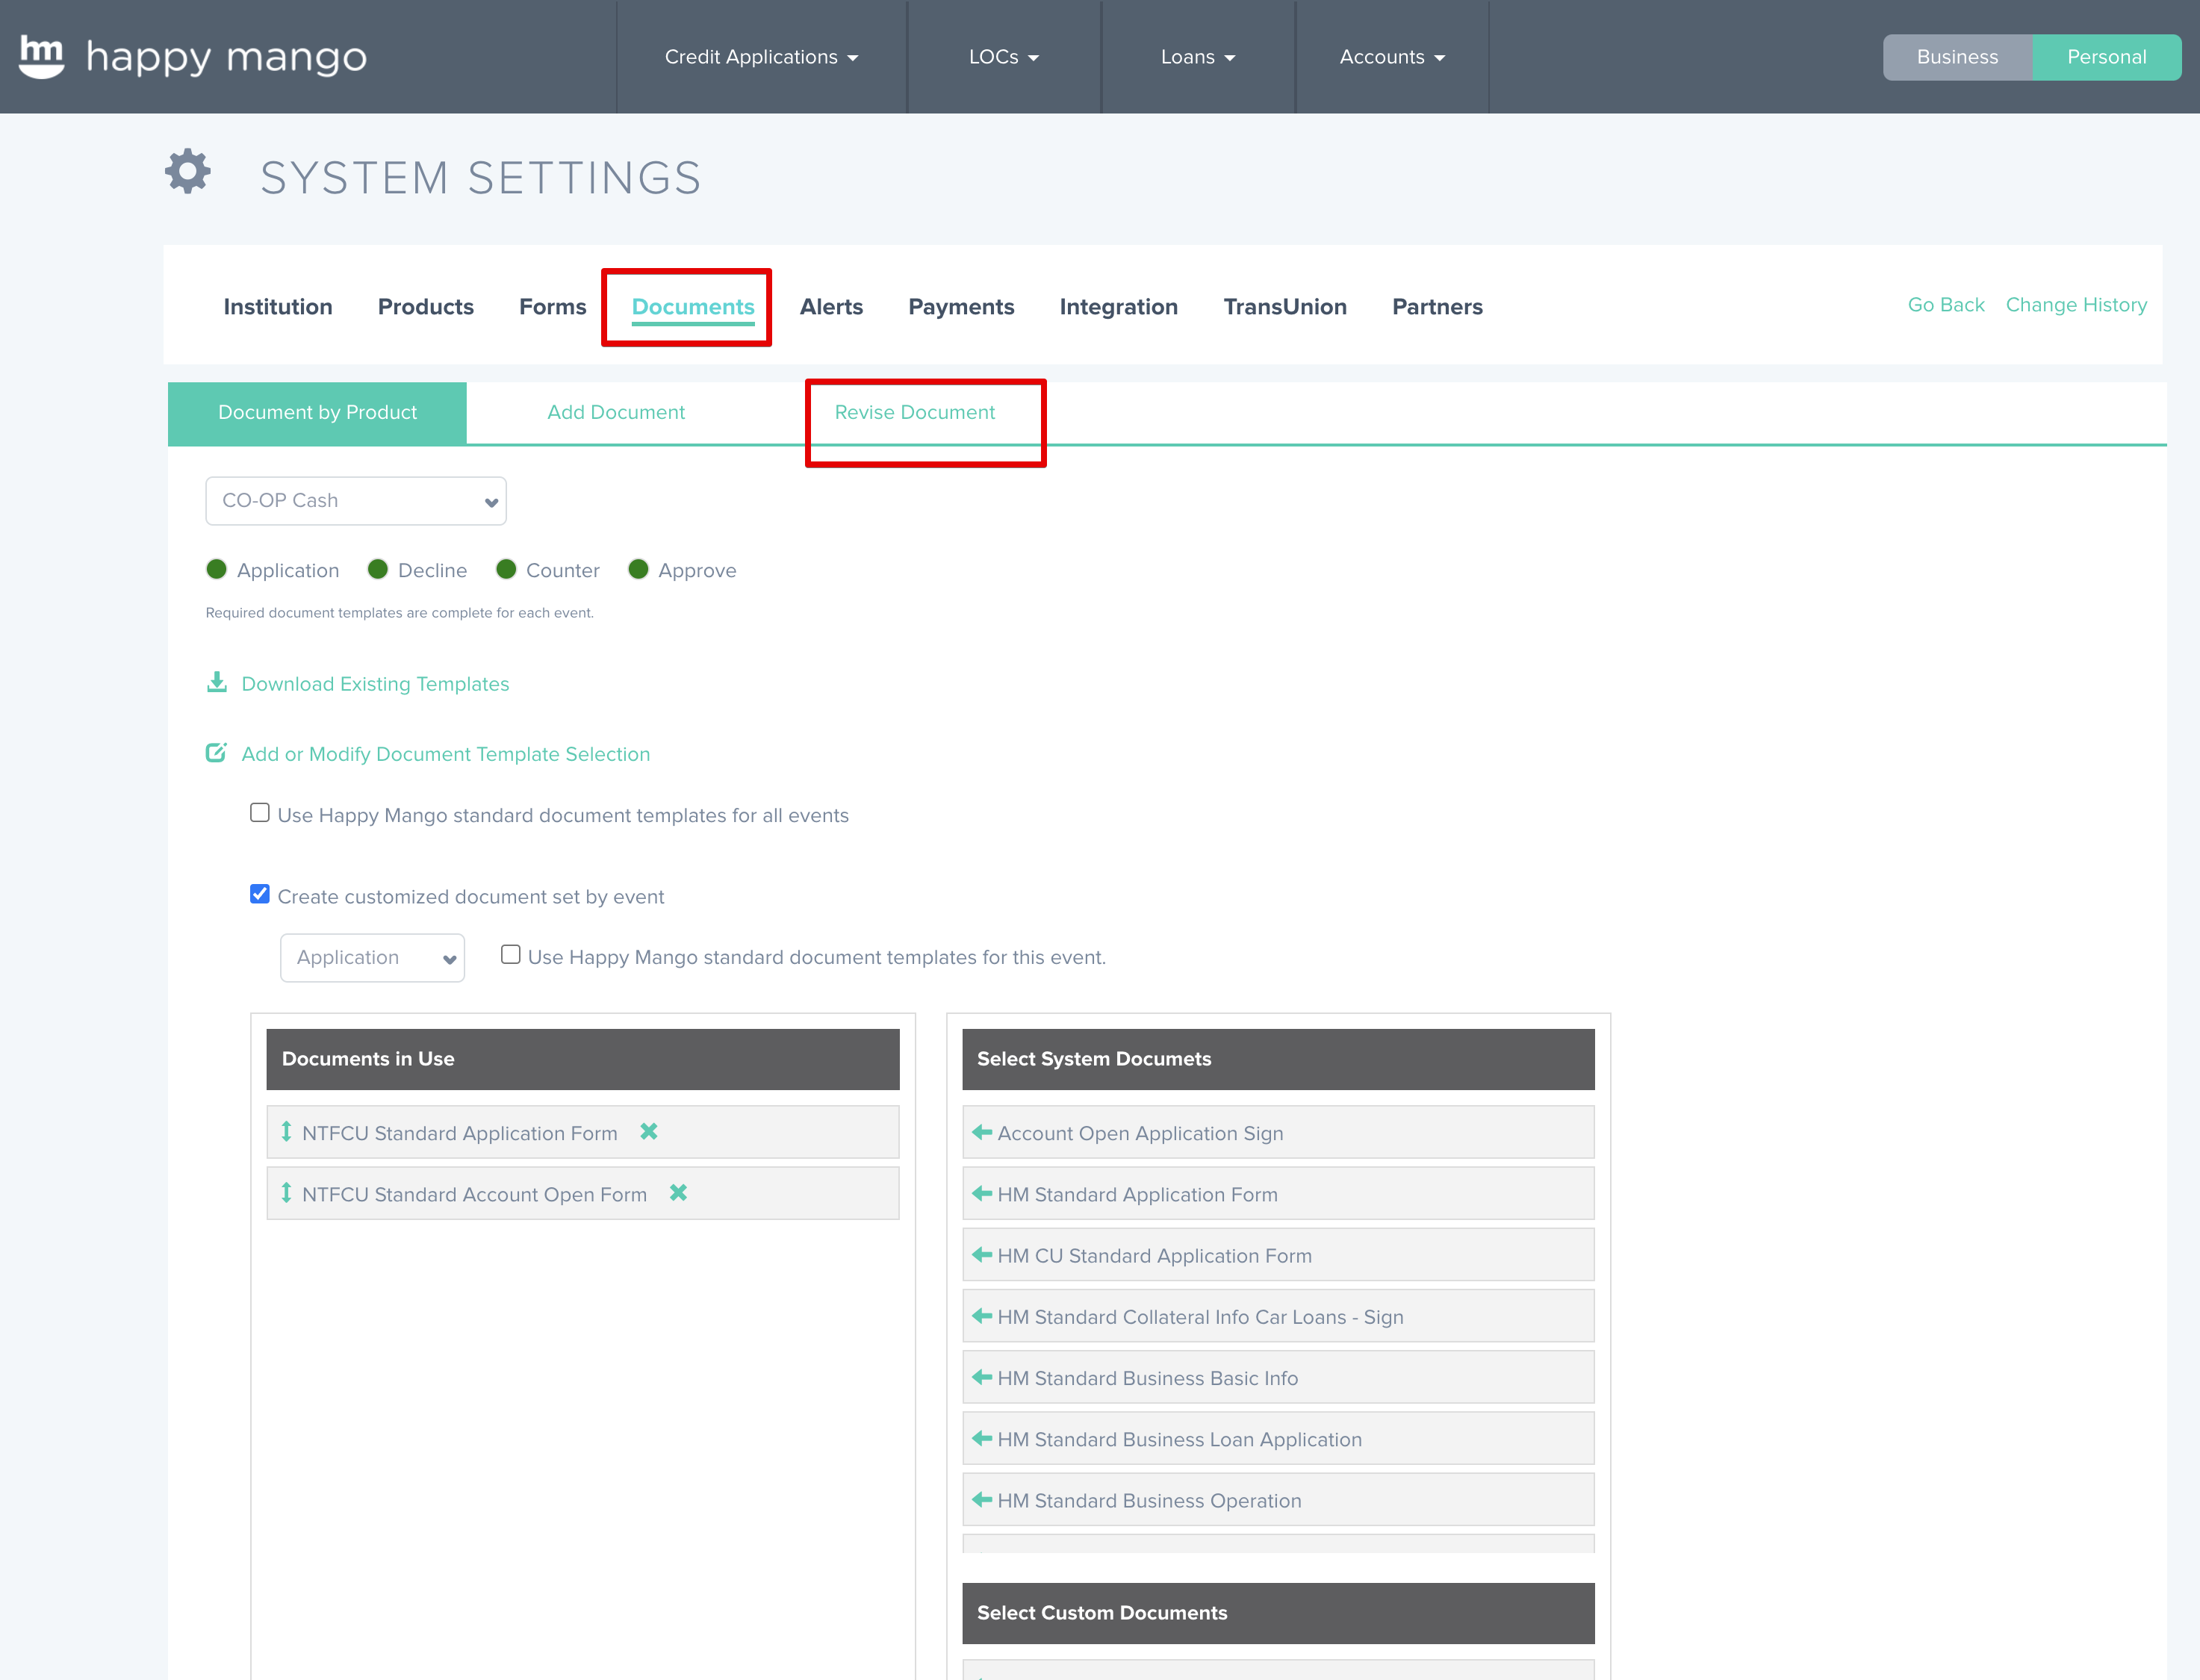Open the Application event dropdown
The width and height of the screenshot is (2200, 1680).
click(372, 958)
